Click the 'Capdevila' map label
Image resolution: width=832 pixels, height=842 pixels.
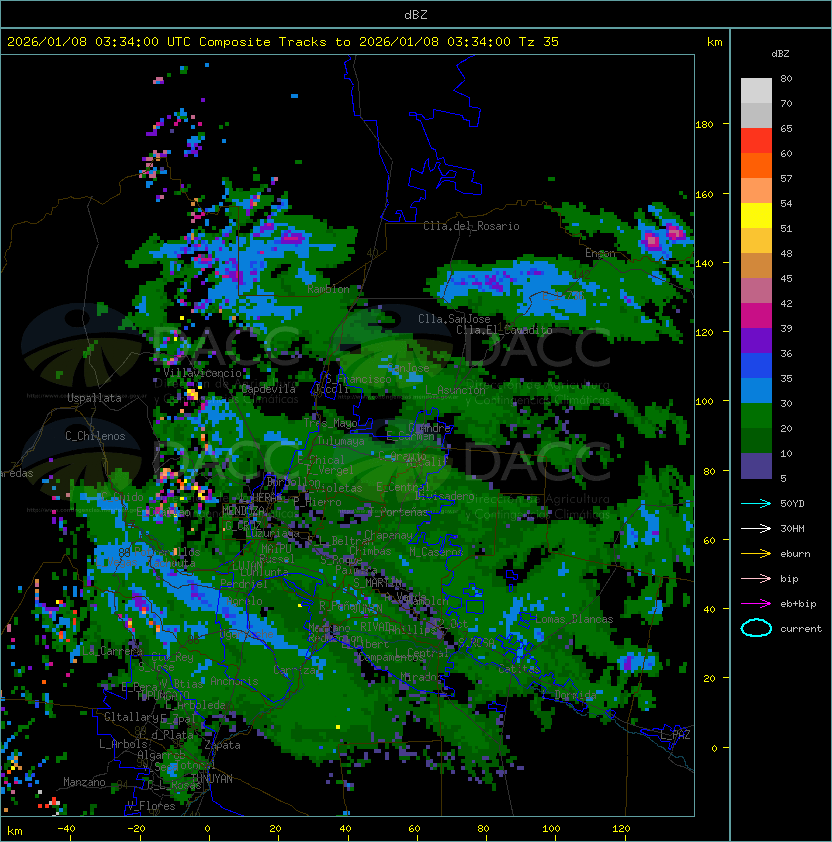coord(268,389)
